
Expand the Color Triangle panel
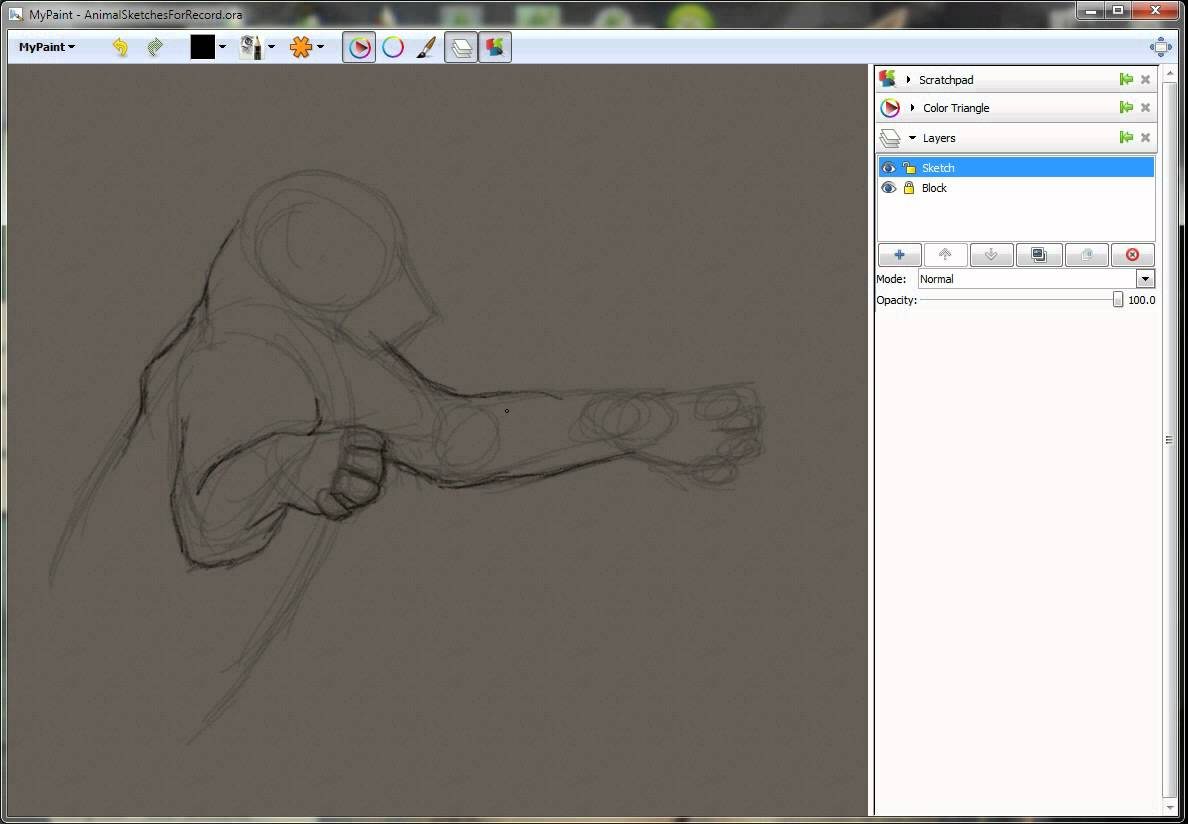click(x=911, y=107)
